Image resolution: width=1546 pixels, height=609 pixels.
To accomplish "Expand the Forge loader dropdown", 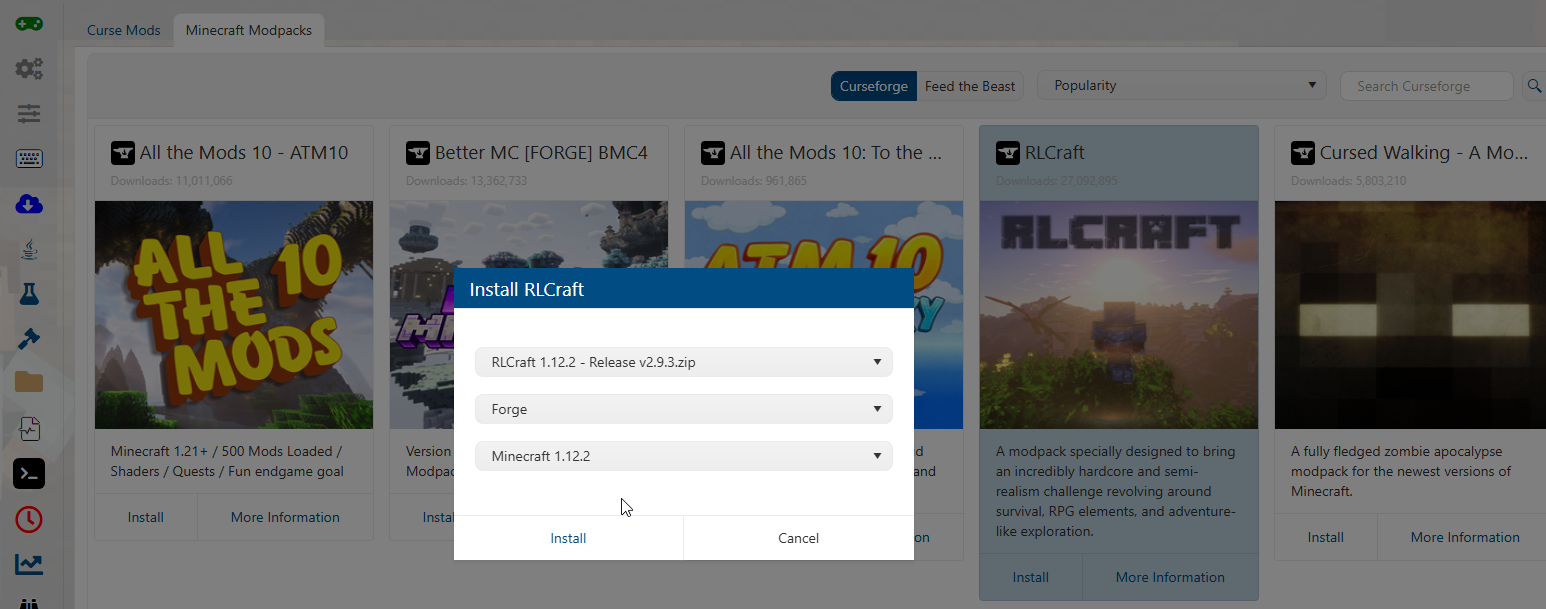I will tap(683, 409).
